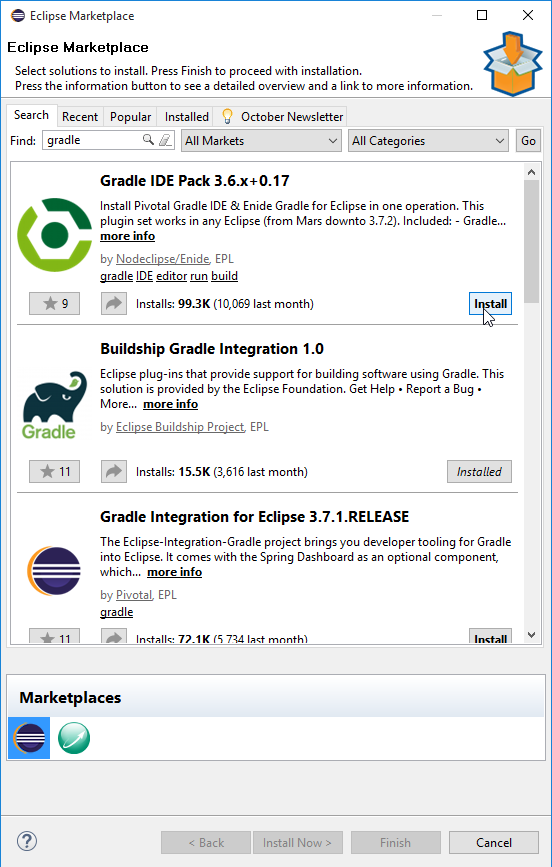Open more info for Buildship Gradle Integration

tap(170, 404)
